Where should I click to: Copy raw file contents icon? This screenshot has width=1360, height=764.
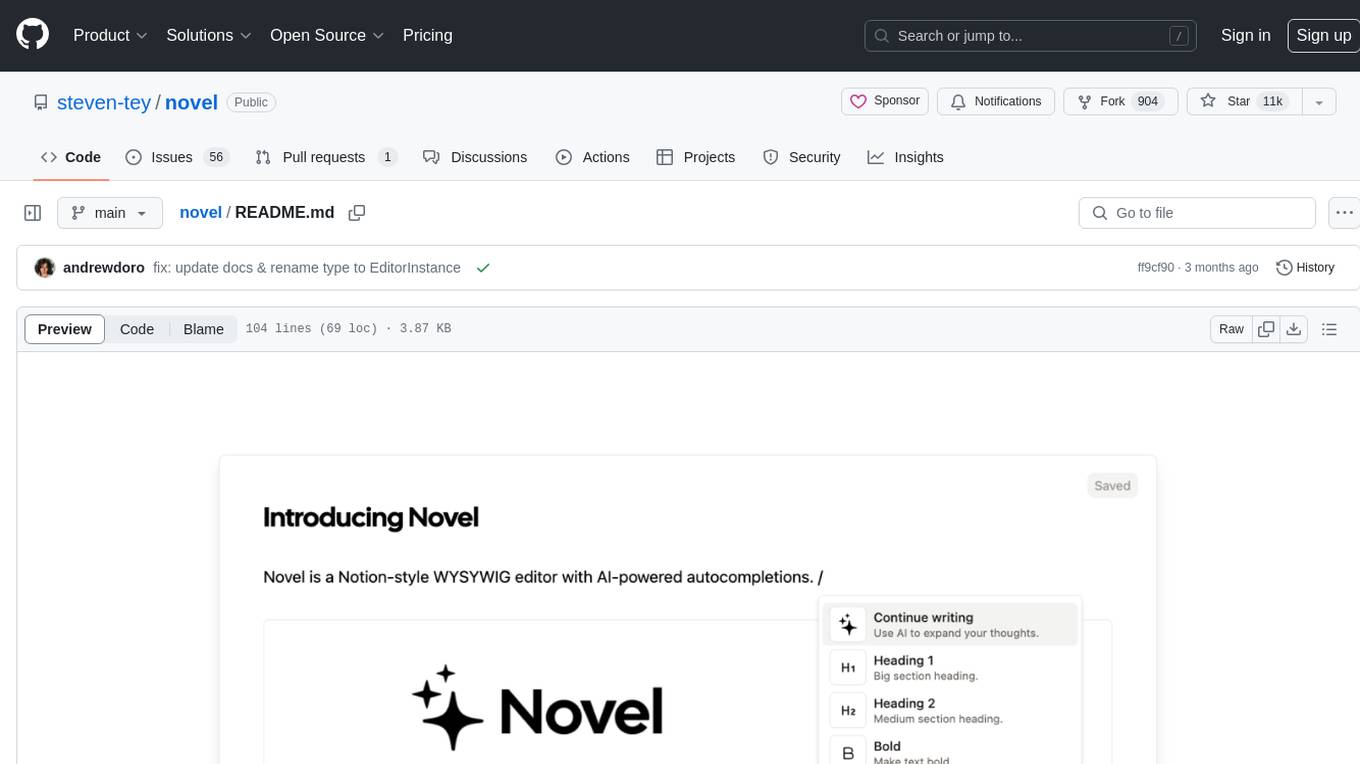pyautogui.click(x=1266, y=329)
